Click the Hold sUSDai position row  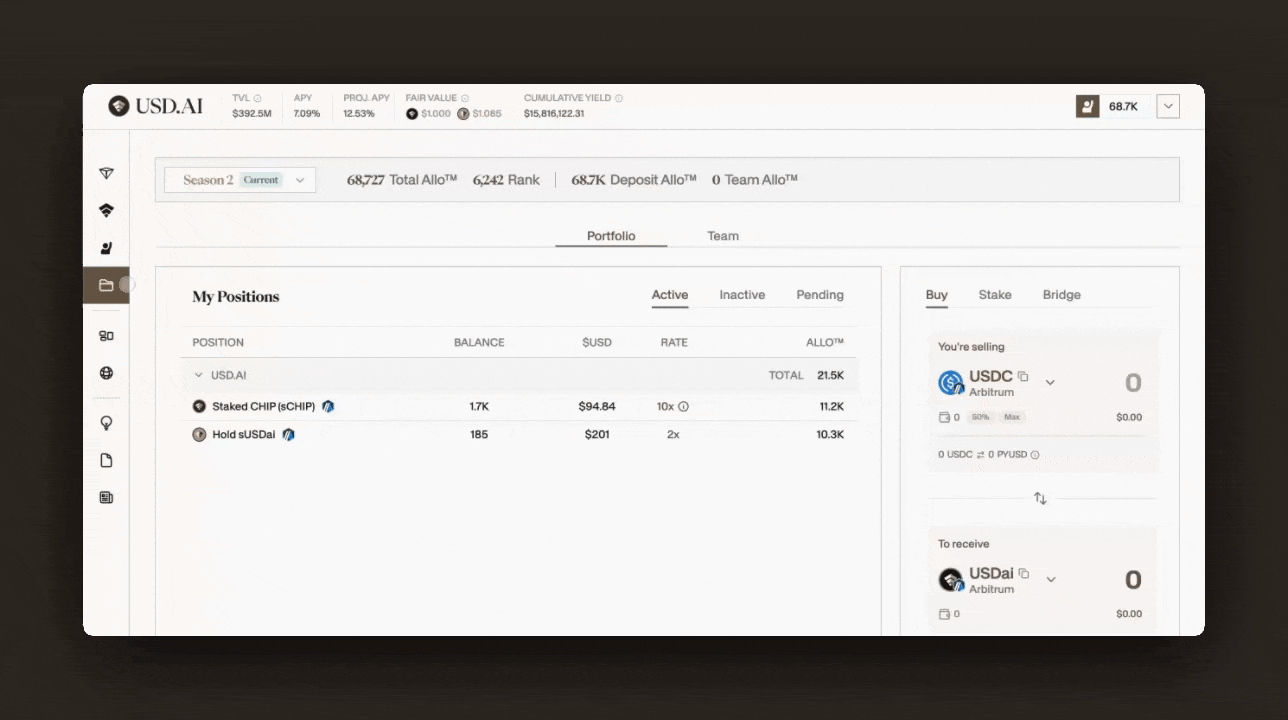coord(519,435)
